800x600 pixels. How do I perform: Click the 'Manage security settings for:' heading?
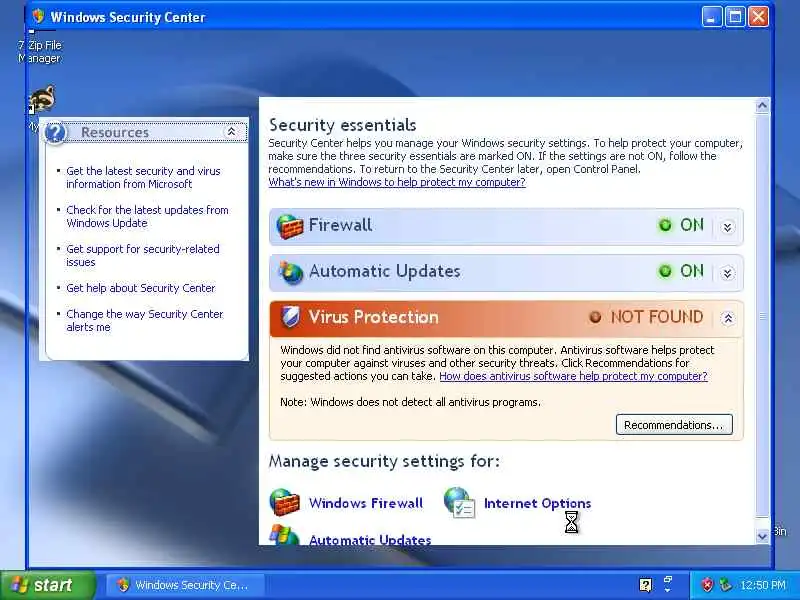(x=384, y=461)
